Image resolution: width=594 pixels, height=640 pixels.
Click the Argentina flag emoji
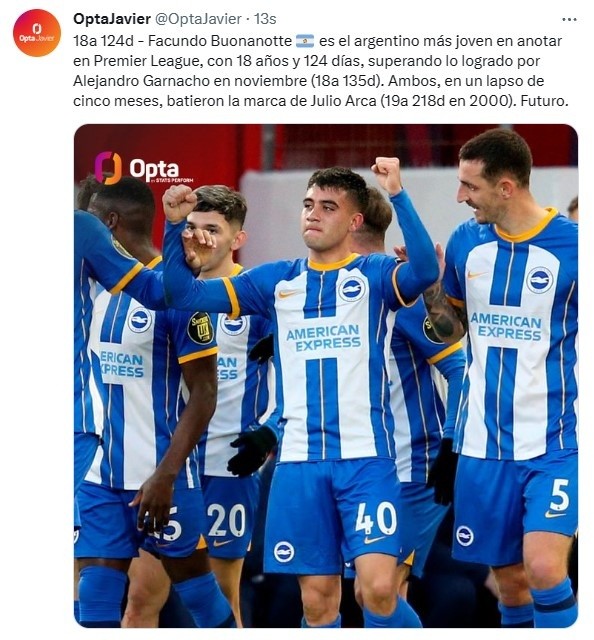[305, 41]
